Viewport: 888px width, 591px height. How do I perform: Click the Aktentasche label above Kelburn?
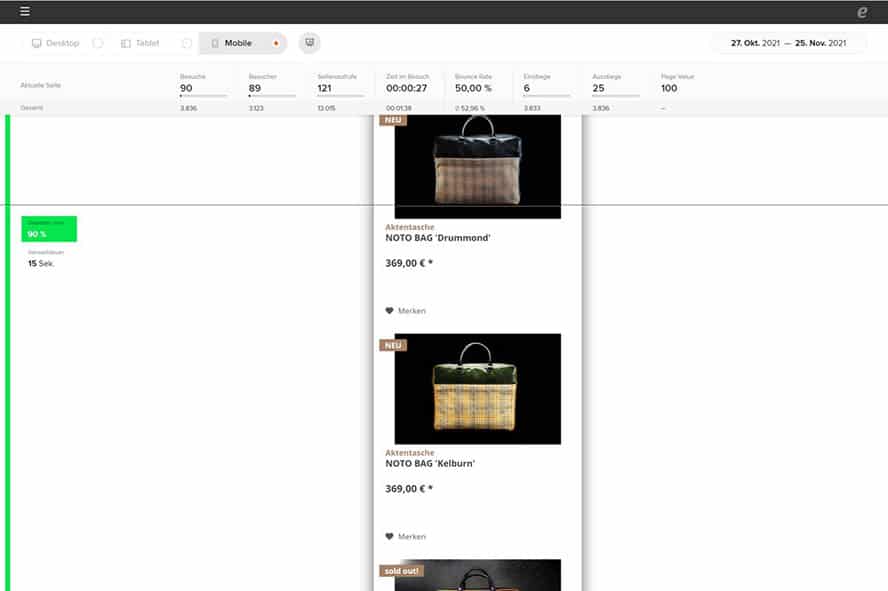coord(409,453)
